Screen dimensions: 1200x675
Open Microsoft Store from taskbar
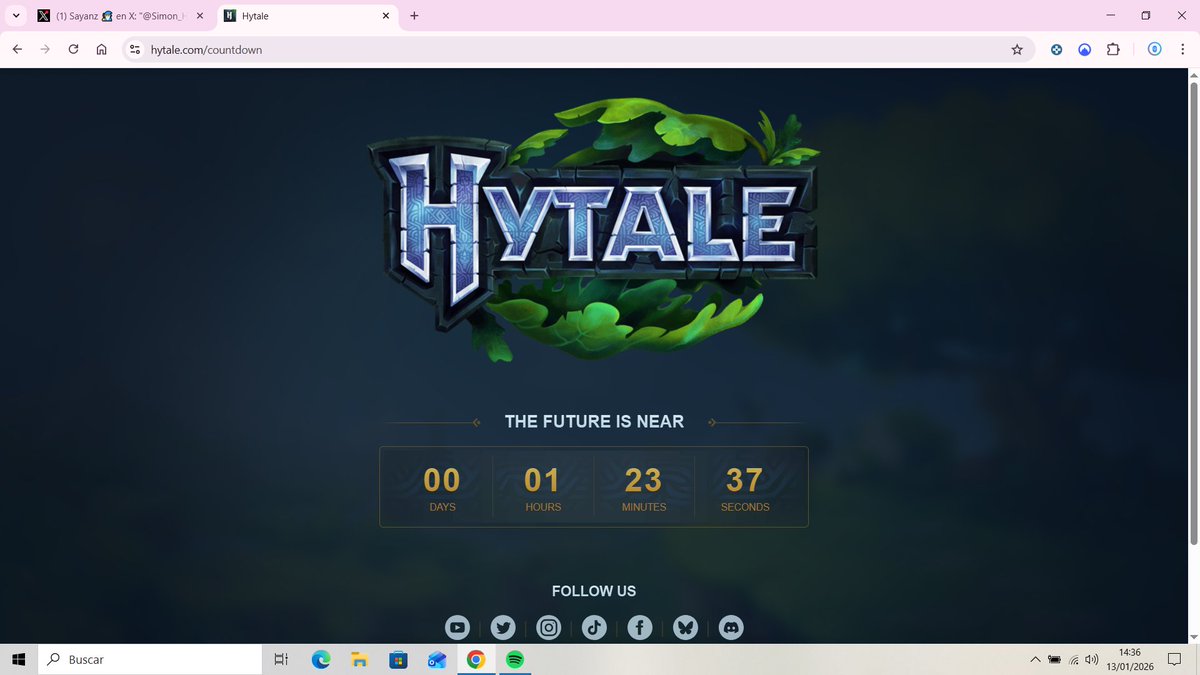pyautogui.click(x=398, y=659)
